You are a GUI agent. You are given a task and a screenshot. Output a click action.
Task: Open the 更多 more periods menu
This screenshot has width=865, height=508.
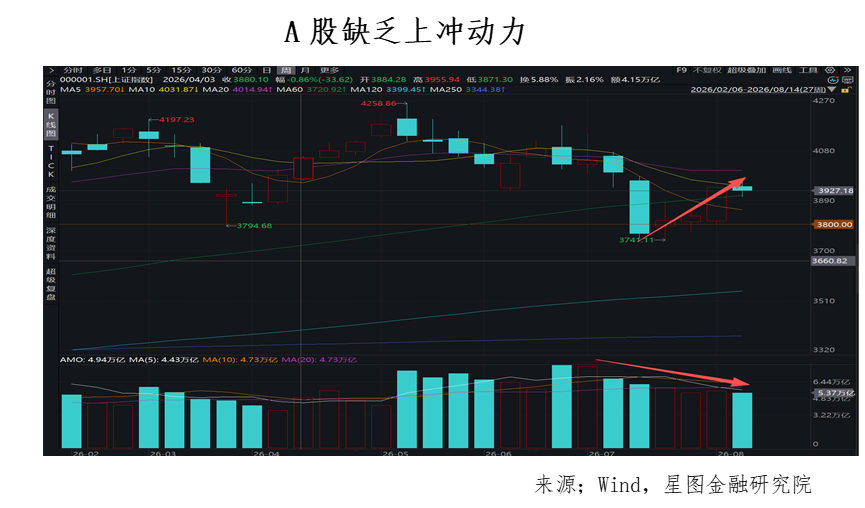pyautogui.click(x=329, y=71)
